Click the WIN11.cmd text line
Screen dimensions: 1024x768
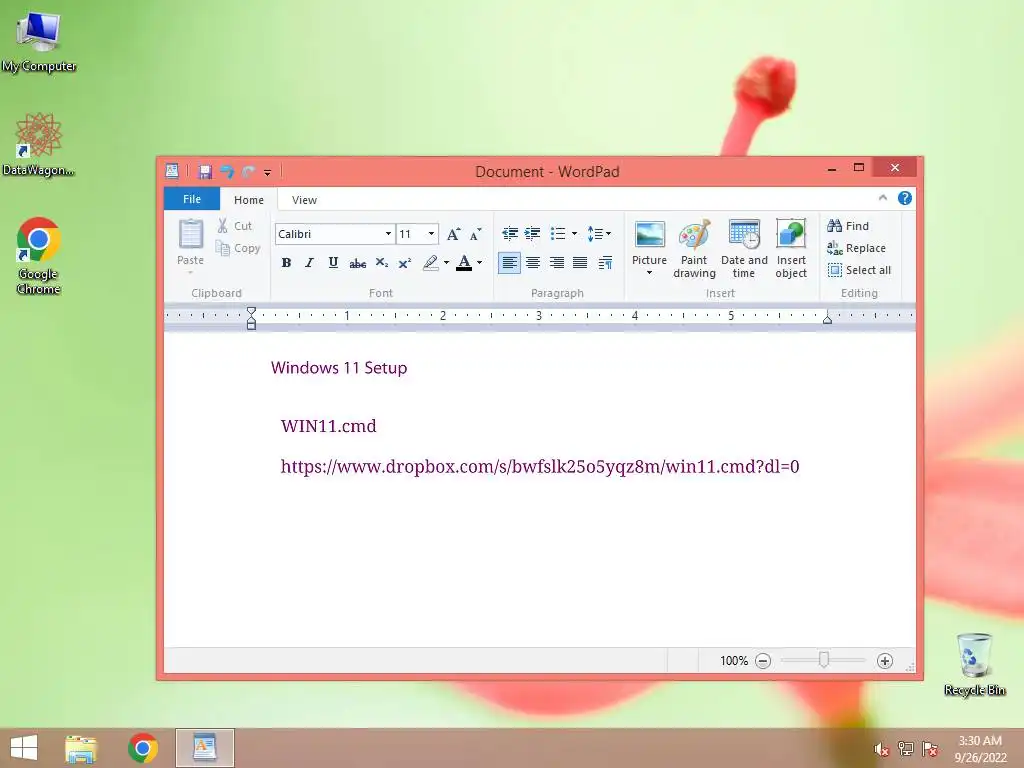tap(328, 426)
